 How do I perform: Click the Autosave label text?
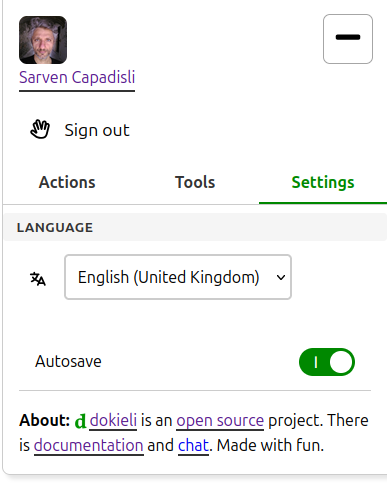tap(68, 361)
